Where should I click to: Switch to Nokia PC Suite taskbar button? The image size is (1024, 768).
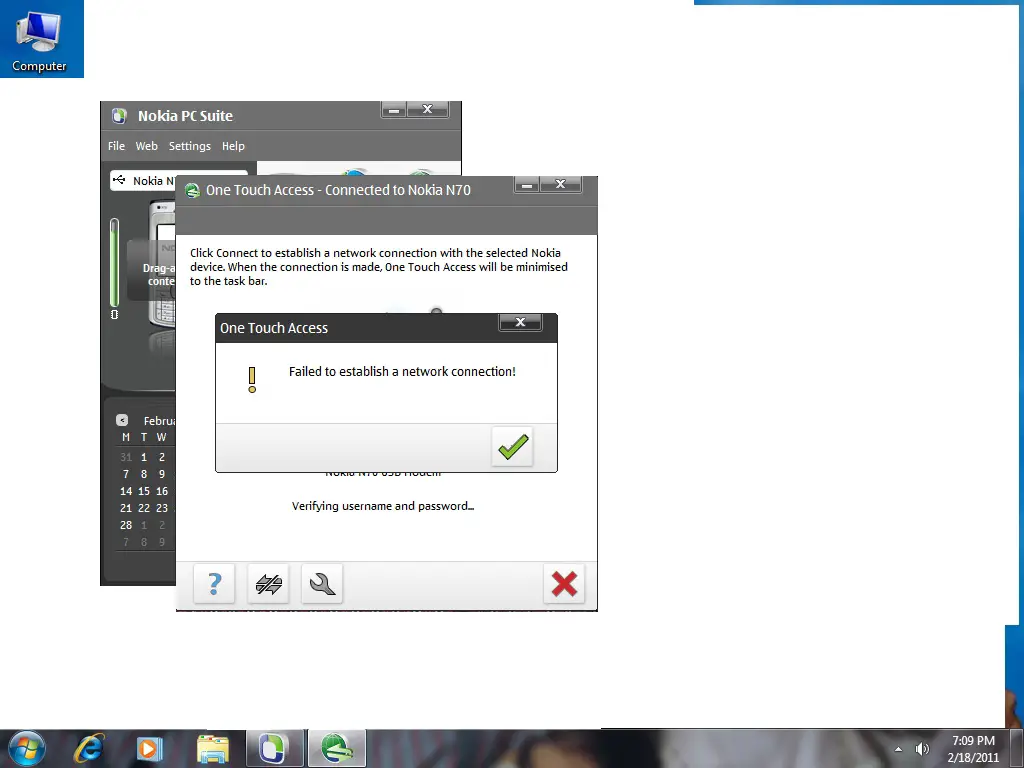click(x=274, y=748)
